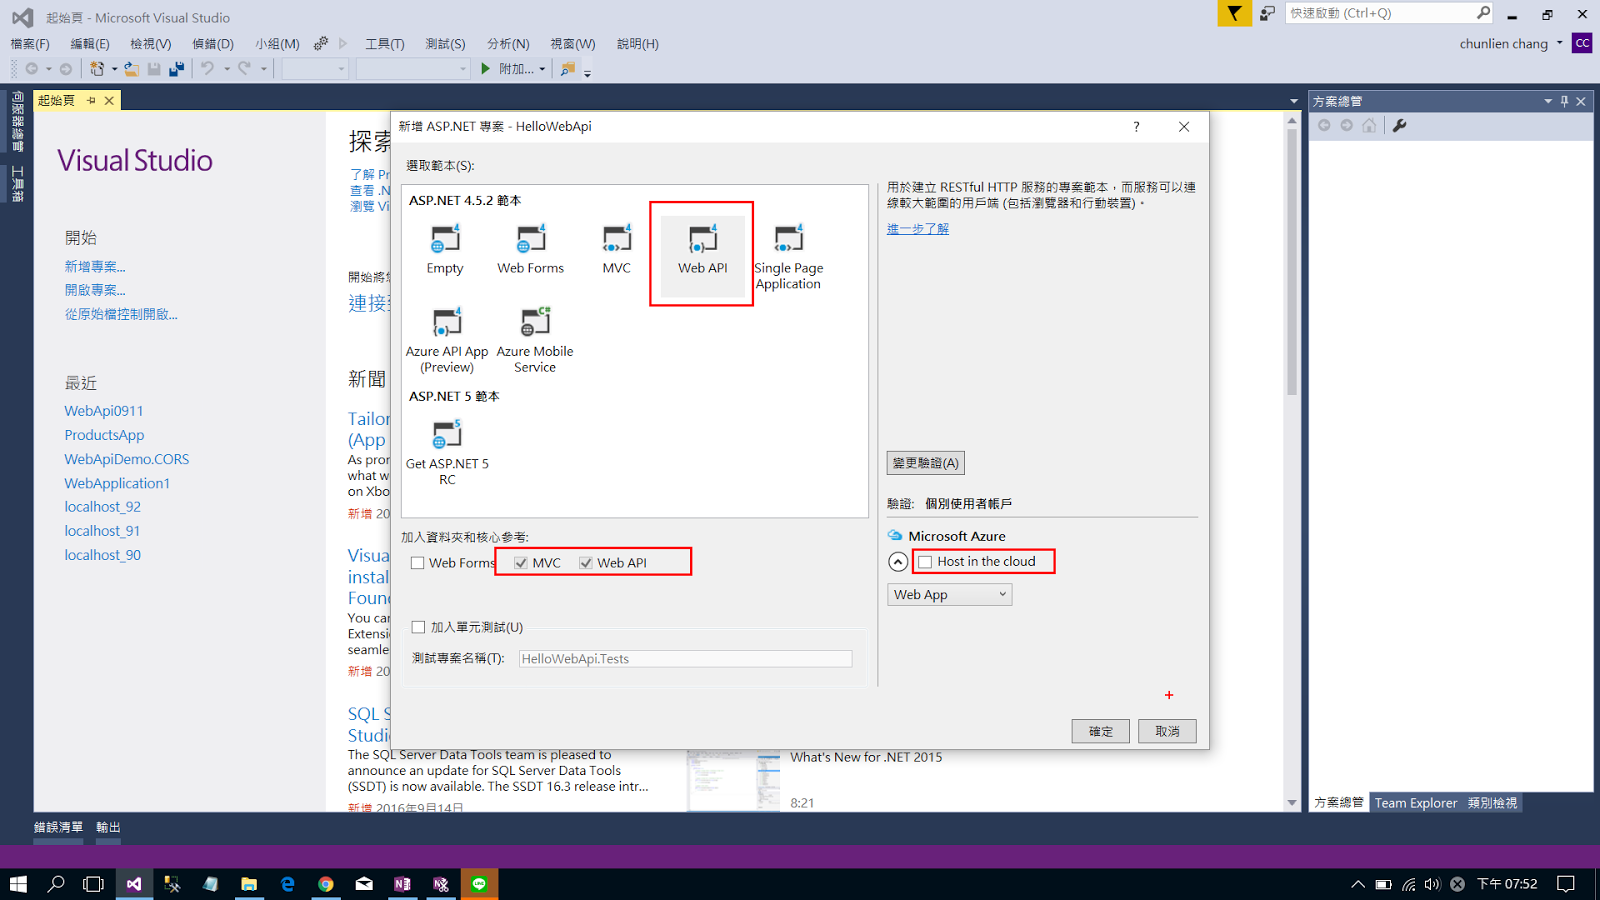This screenshot has width=1600, height=900.
Task: Click the Solution Explorer properties wrench icon
Action: tap(1399, 125)
